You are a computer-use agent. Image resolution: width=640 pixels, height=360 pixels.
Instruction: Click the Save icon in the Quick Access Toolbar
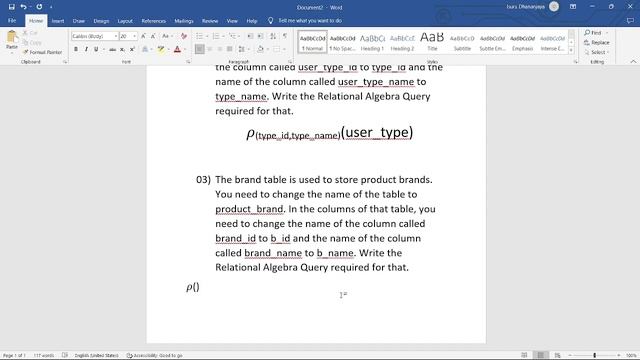(11, 7)
